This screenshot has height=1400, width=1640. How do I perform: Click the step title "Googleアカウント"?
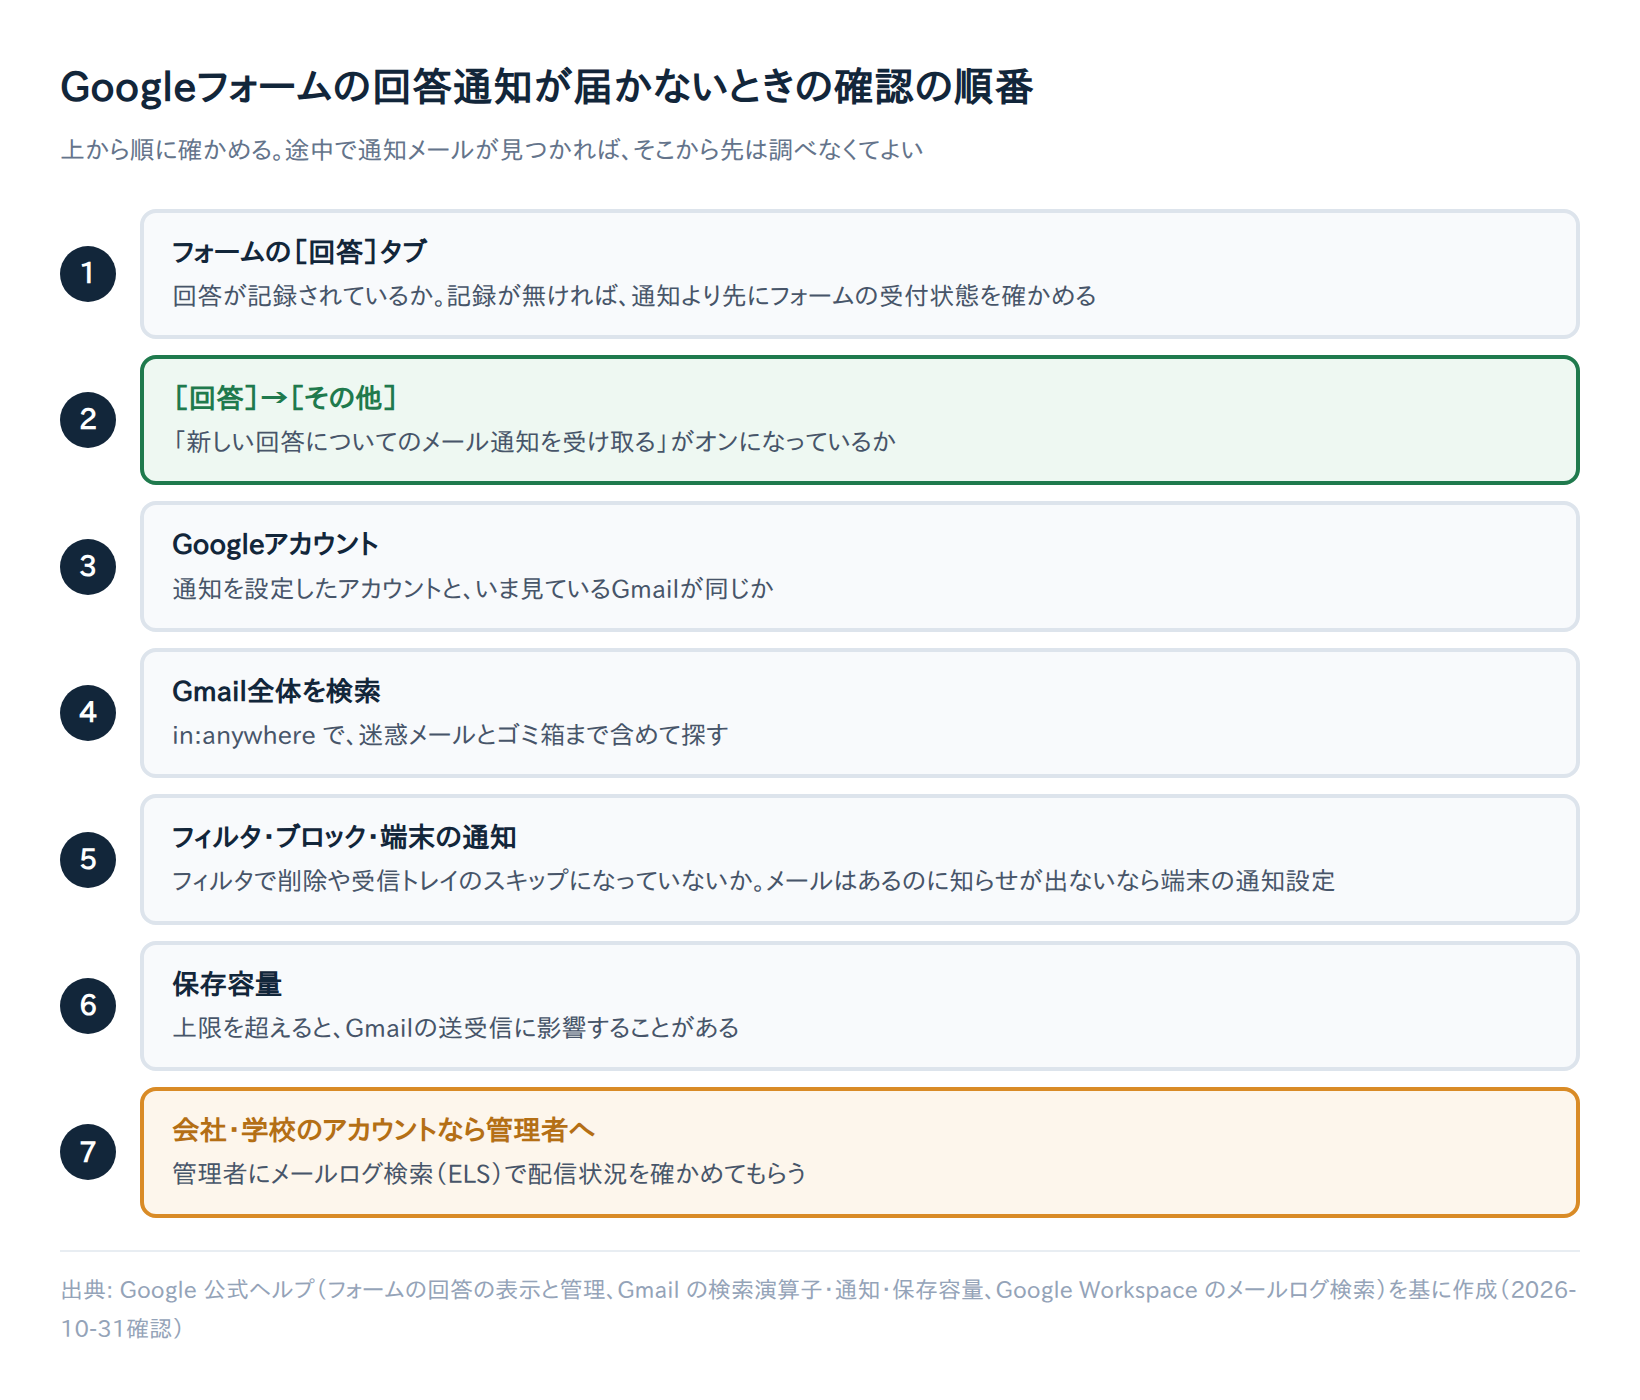click(275, 545)
